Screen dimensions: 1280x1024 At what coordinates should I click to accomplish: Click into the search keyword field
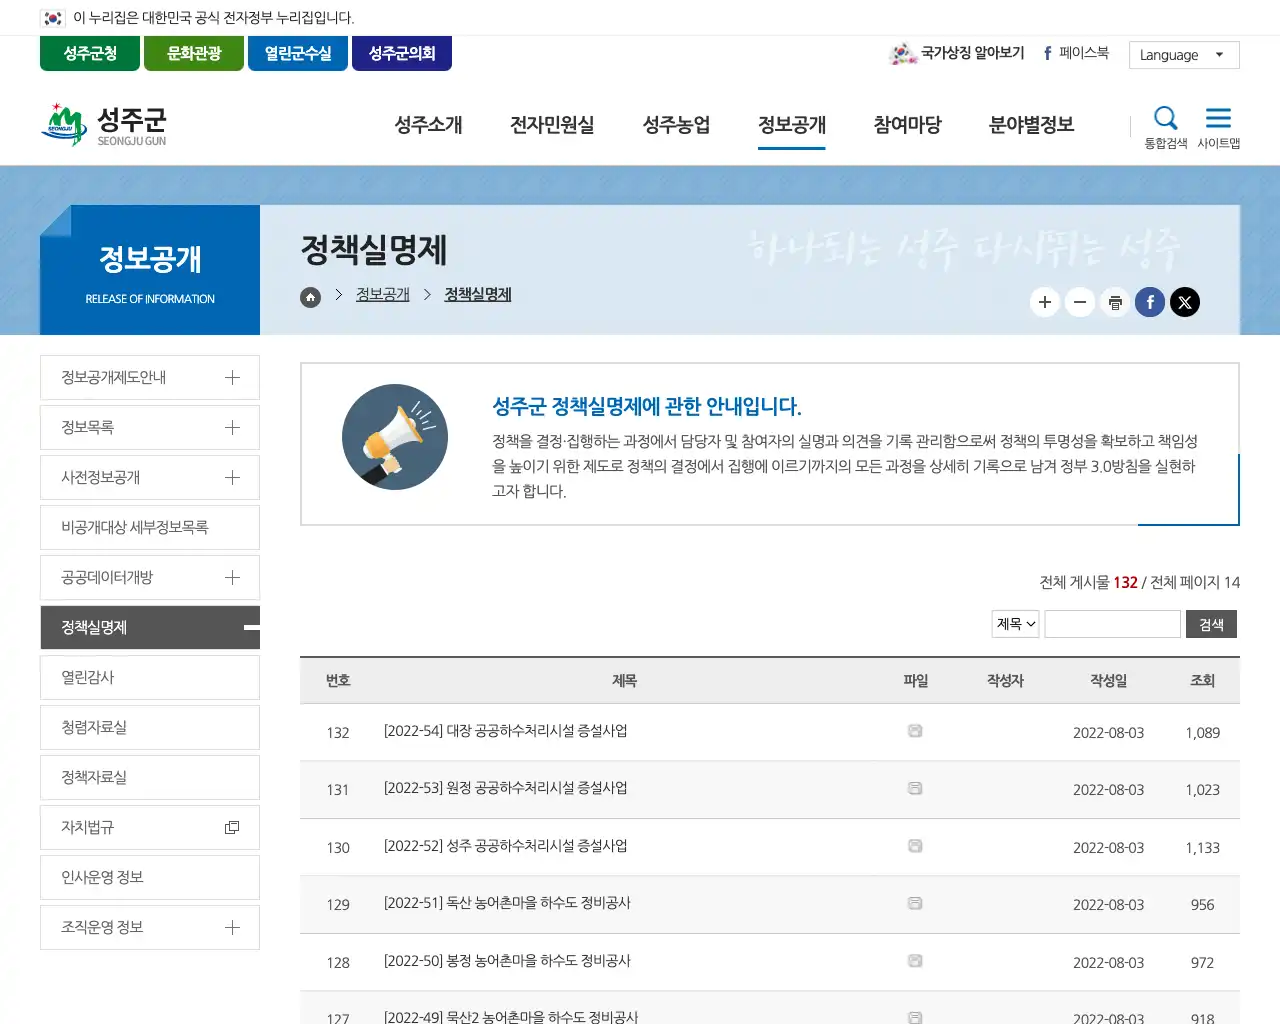1112,624
